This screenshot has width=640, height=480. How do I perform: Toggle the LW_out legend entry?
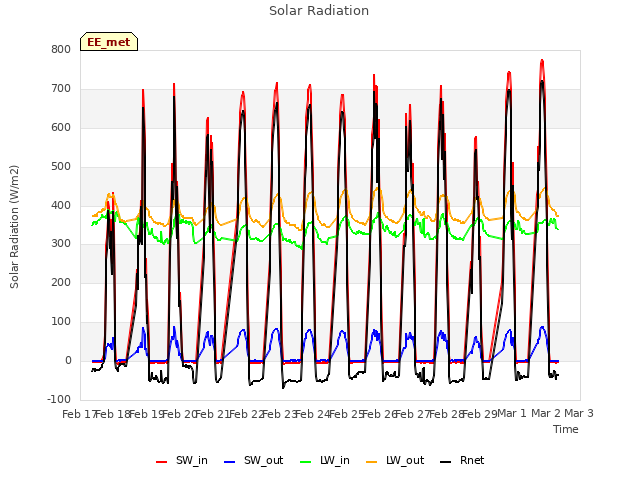coord(395,460)
